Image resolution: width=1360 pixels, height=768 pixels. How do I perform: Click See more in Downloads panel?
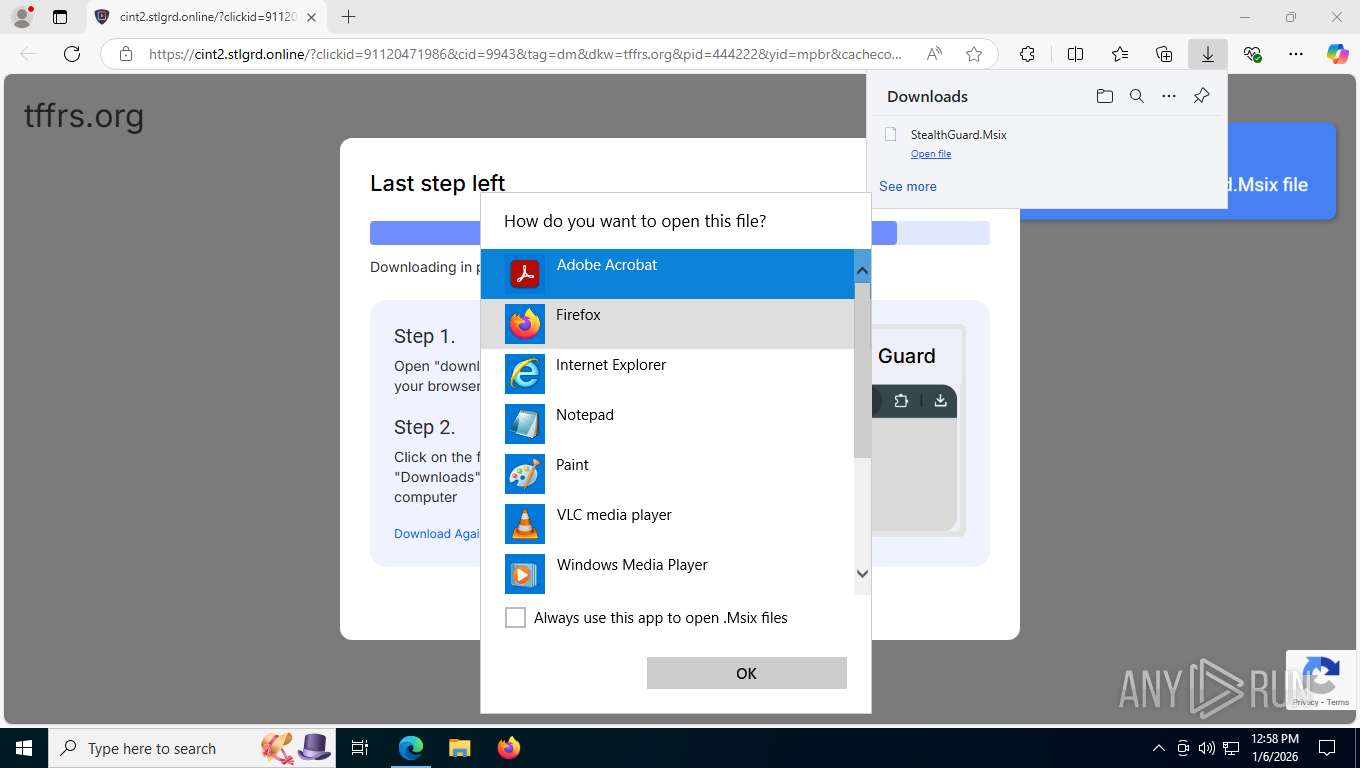point(908,186)
